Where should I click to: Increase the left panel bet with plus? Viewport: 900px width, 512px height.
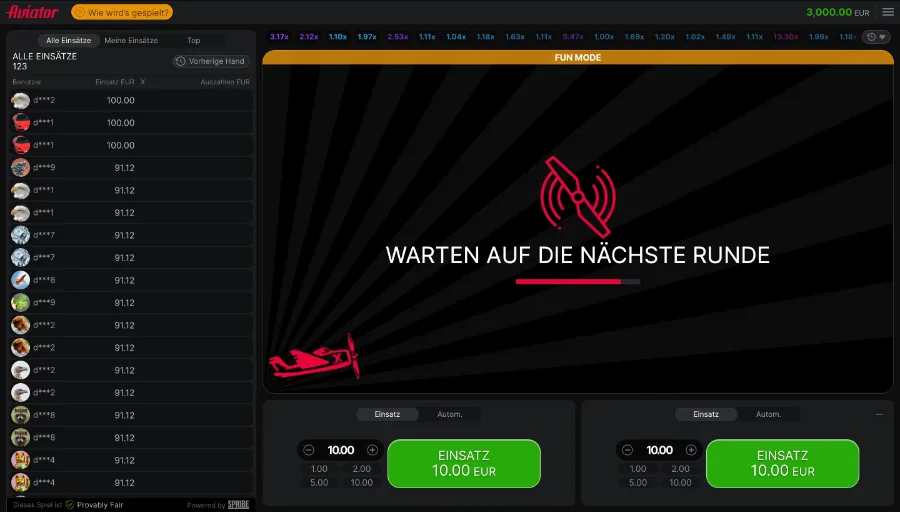[372, 450]
